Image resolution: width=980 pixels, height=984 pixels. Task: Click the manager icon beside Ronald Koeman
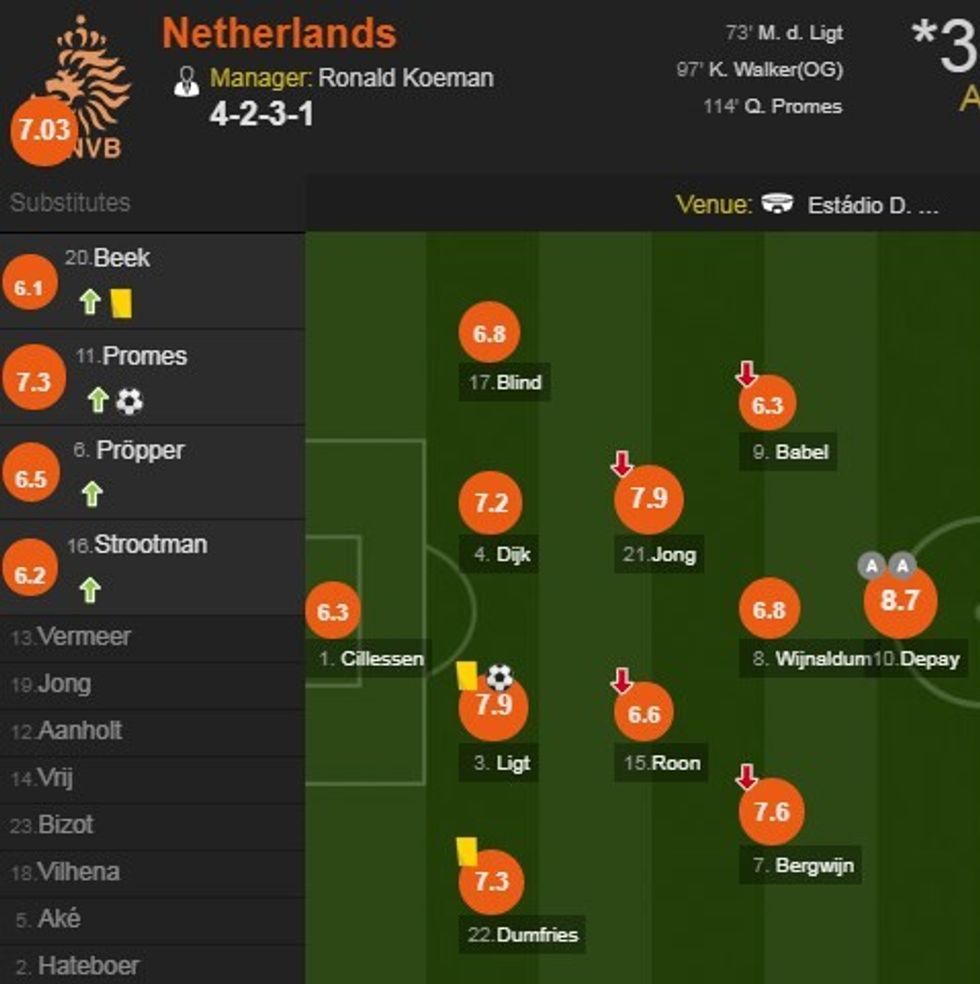[x=186, y=80]
